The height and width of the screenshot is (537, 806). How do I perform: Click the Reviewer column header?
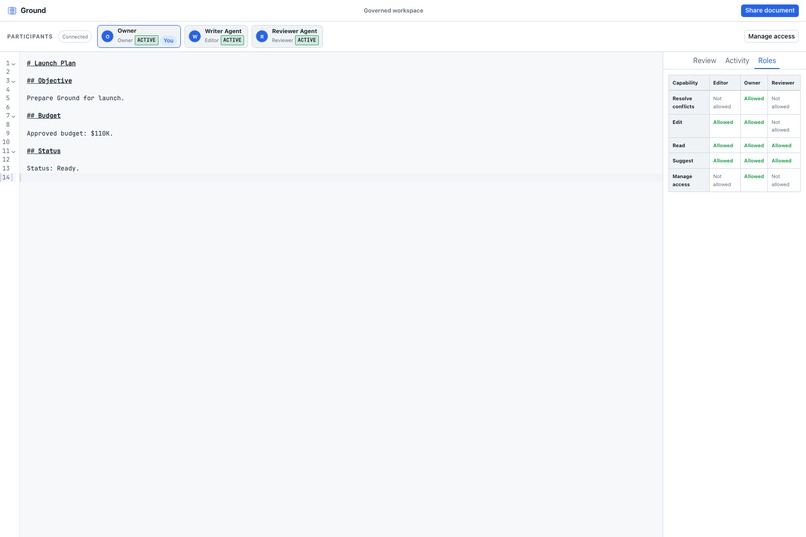point(783,83)
